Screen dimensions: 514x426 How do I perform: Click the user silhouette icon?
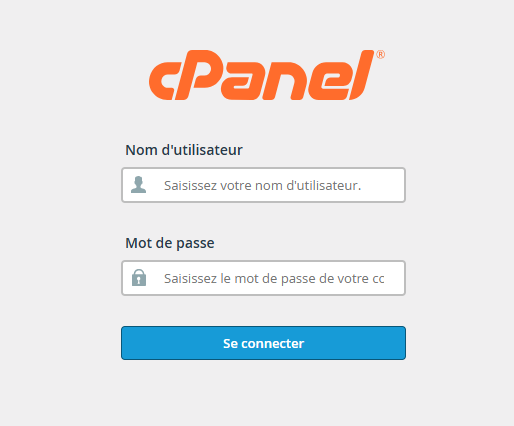pyautogui.click(x=138, y=185)
